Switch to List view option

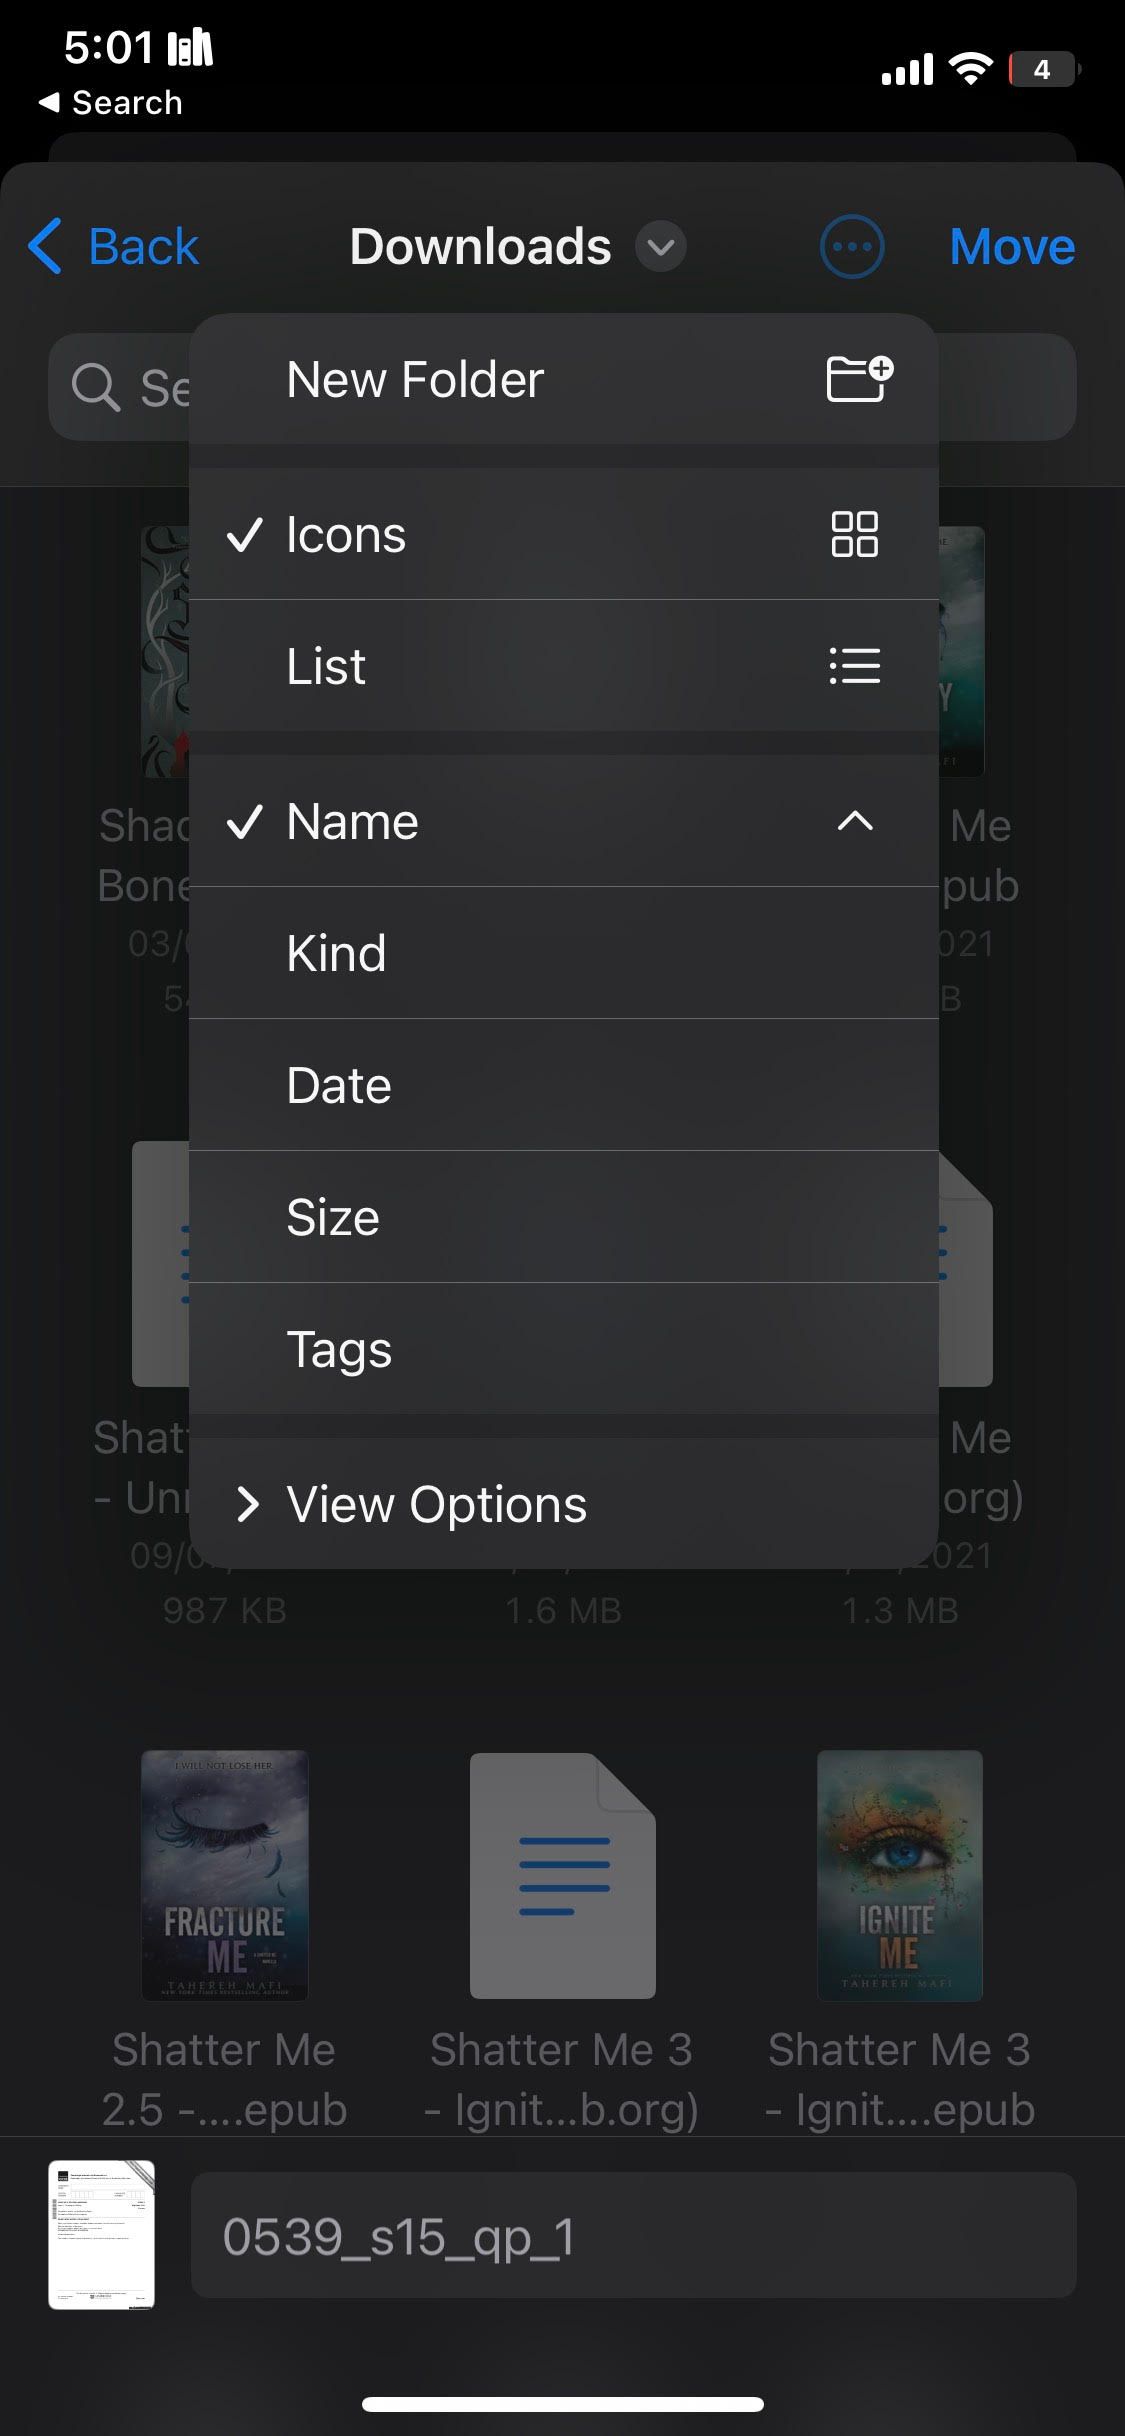(x=326, y=666)
